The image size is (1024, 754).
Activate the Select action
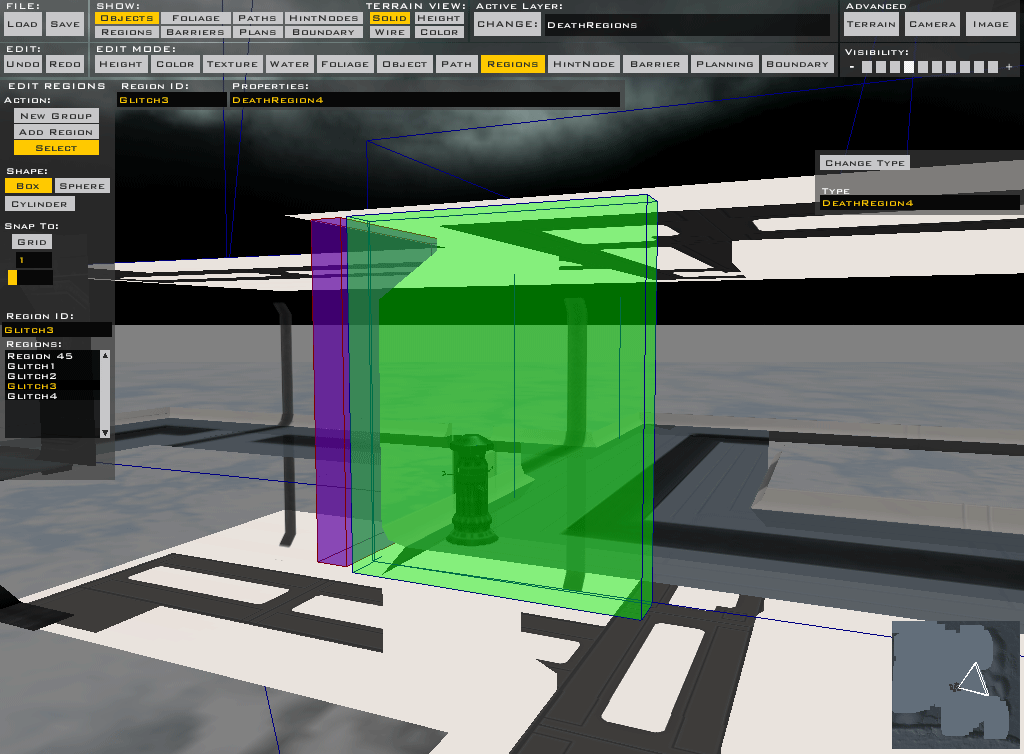coord(56,148)
